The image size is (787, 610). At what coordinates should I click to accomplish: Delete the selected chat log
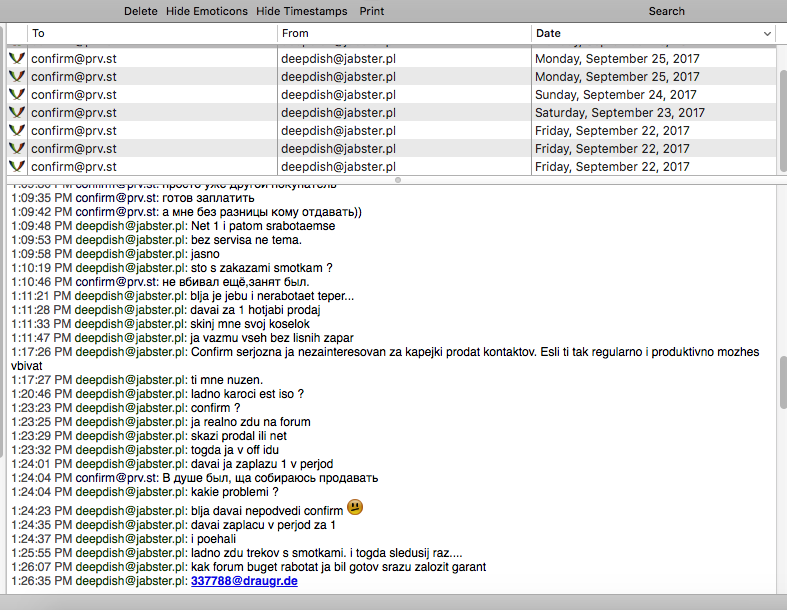pyautogui.click(x=141, y=11)
